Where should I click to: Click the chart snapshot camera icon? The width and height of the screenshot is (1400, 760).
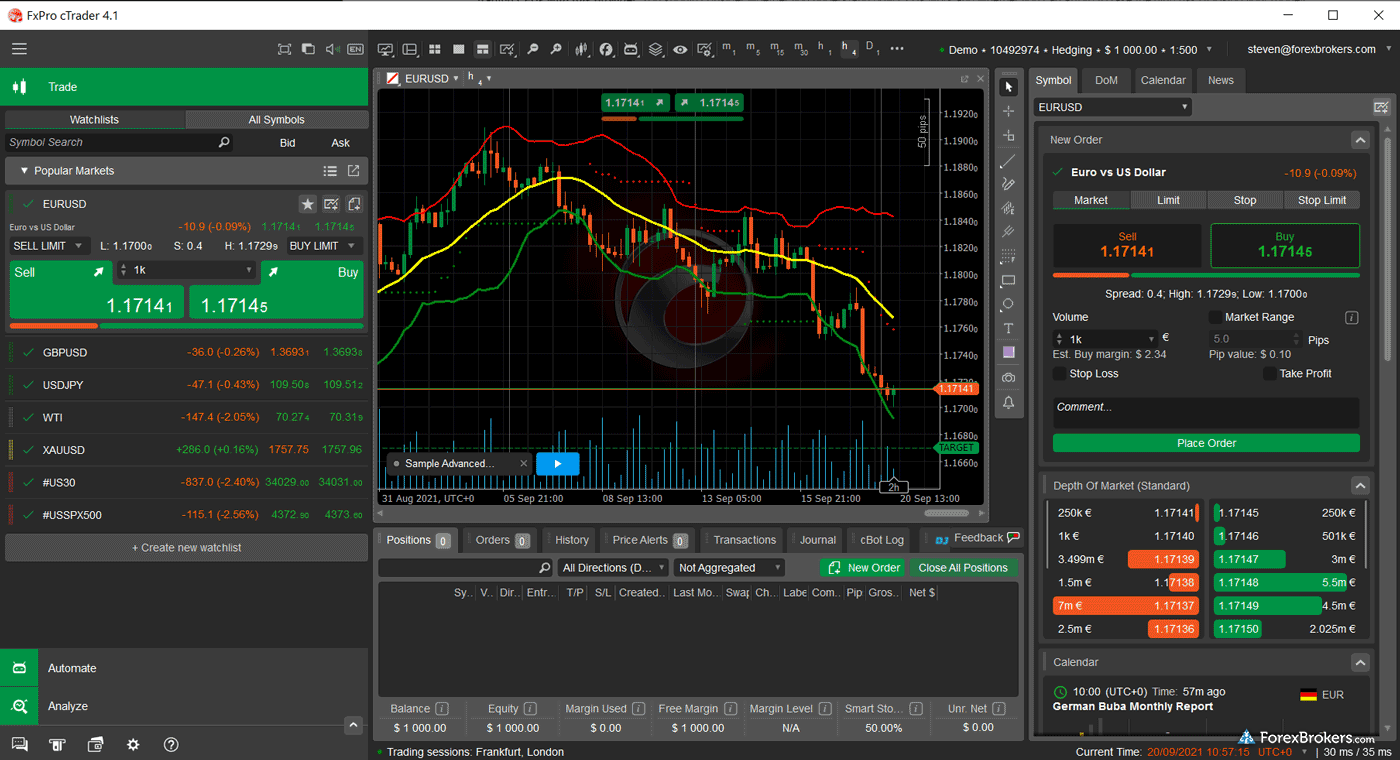pyautogui.click(x=1008, y=377)
